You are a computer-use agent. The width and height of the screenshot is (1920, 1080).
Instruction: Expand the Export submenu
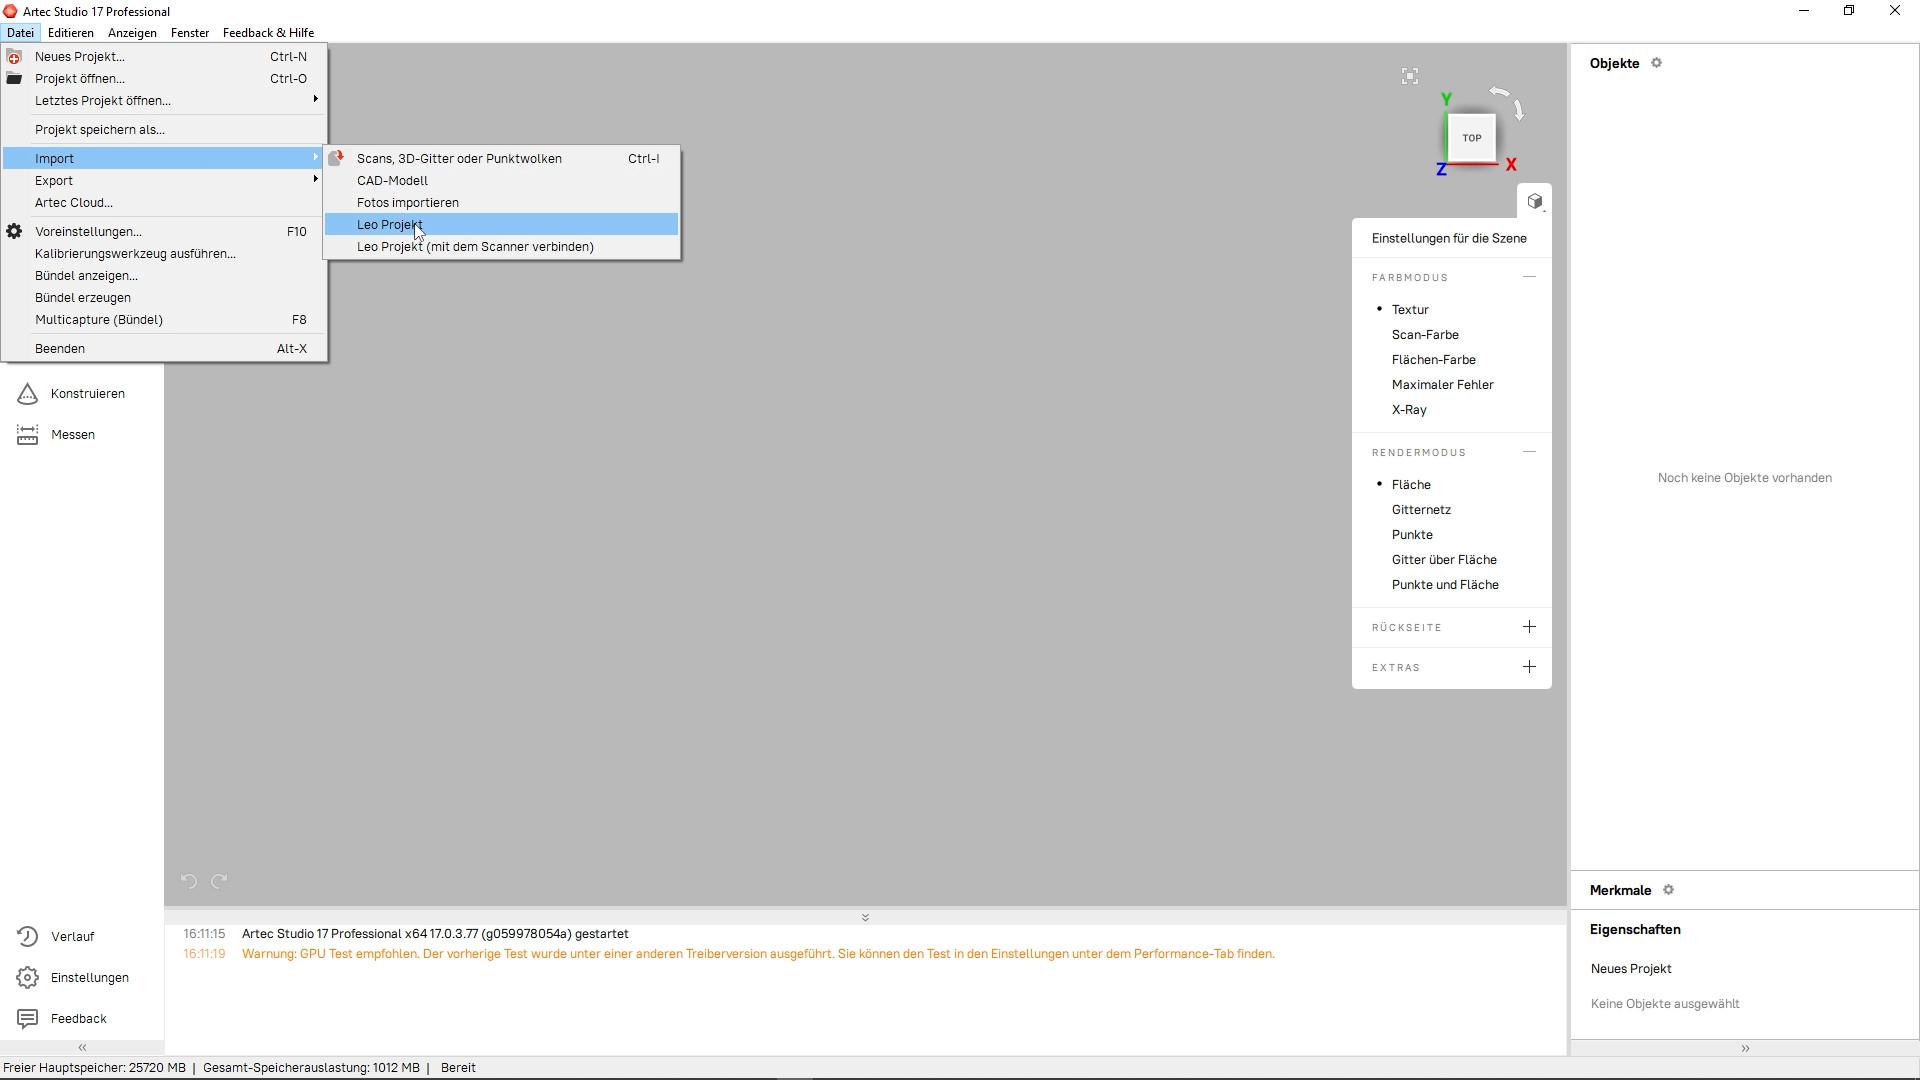[x=165, y=181]
